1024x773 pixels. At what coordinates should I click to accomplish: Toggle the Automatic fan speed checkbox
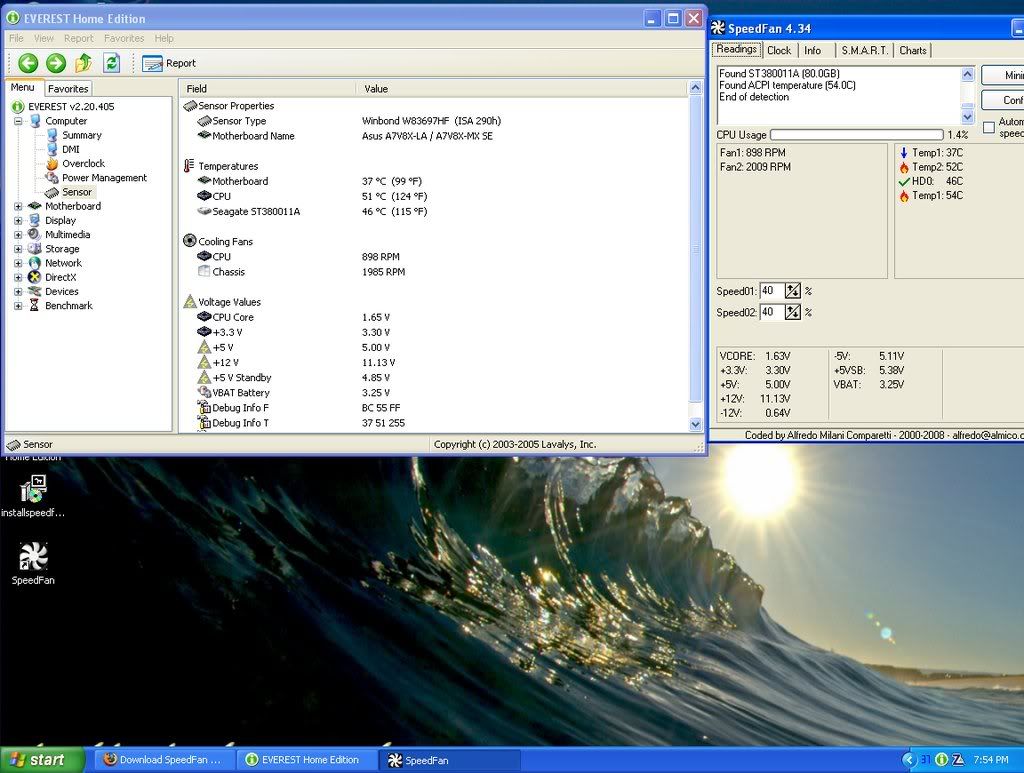pyautogui.click(x=989, y=127)
